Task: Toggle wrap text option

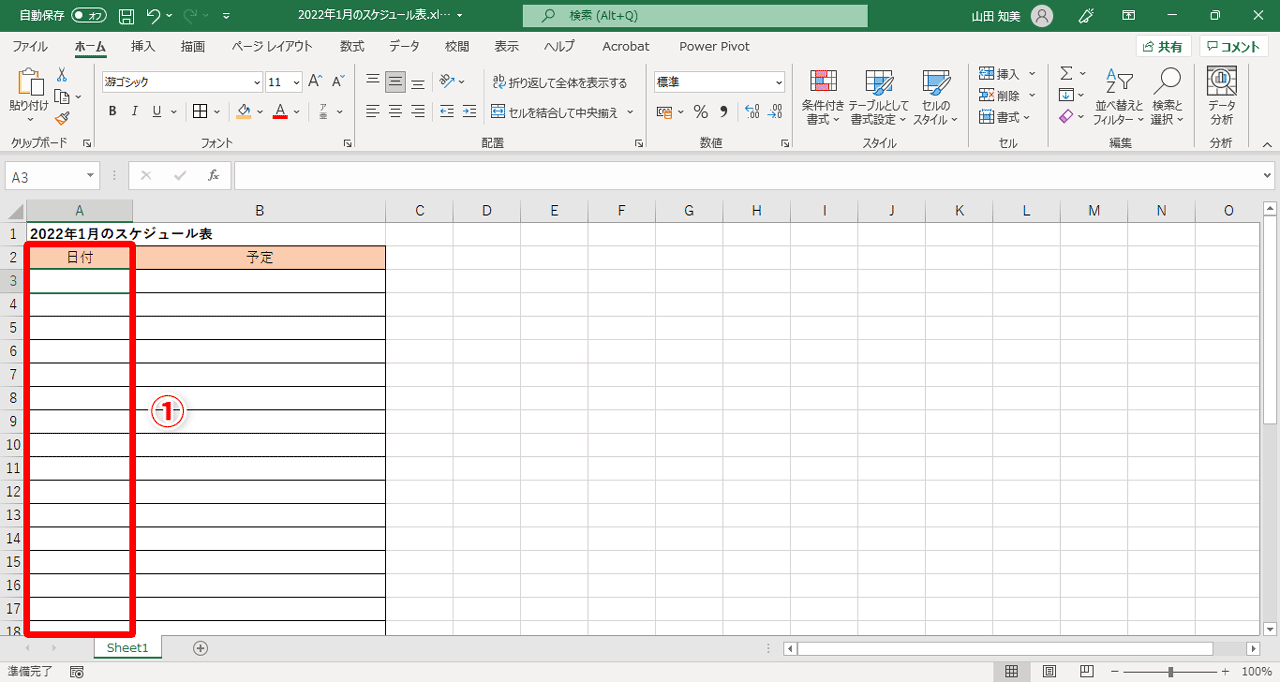Action: pos(559,82)
